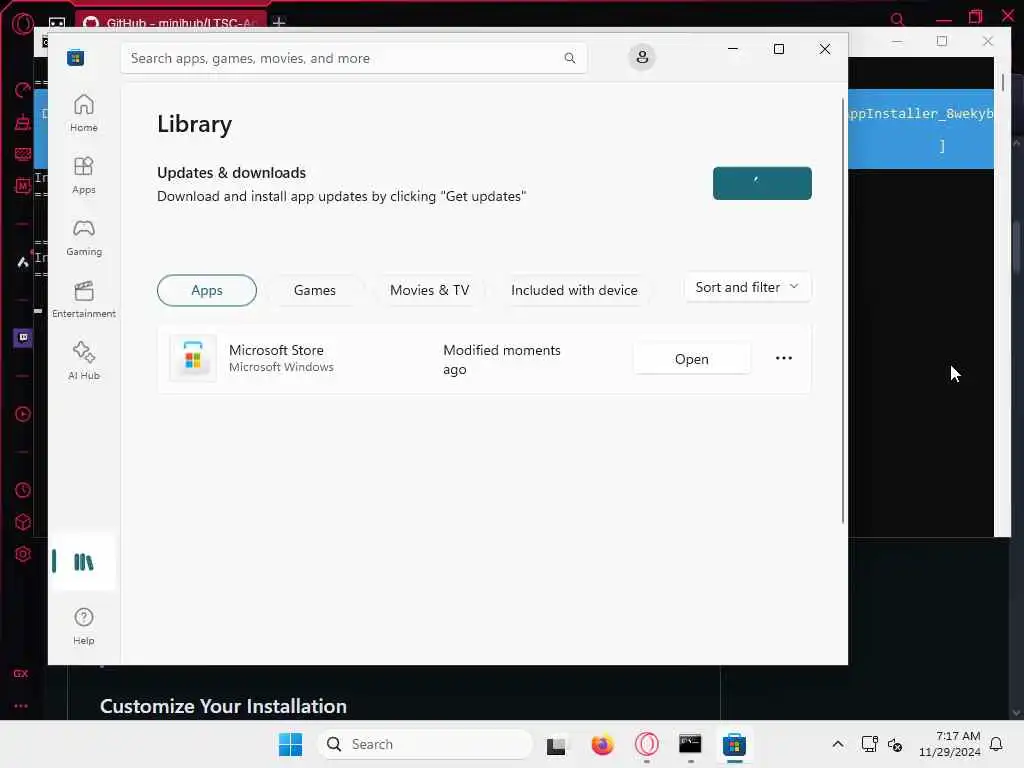Click the Modified moments ago text
The height and width of the screenshot is (768, 1024).
[x=502, y=360]
